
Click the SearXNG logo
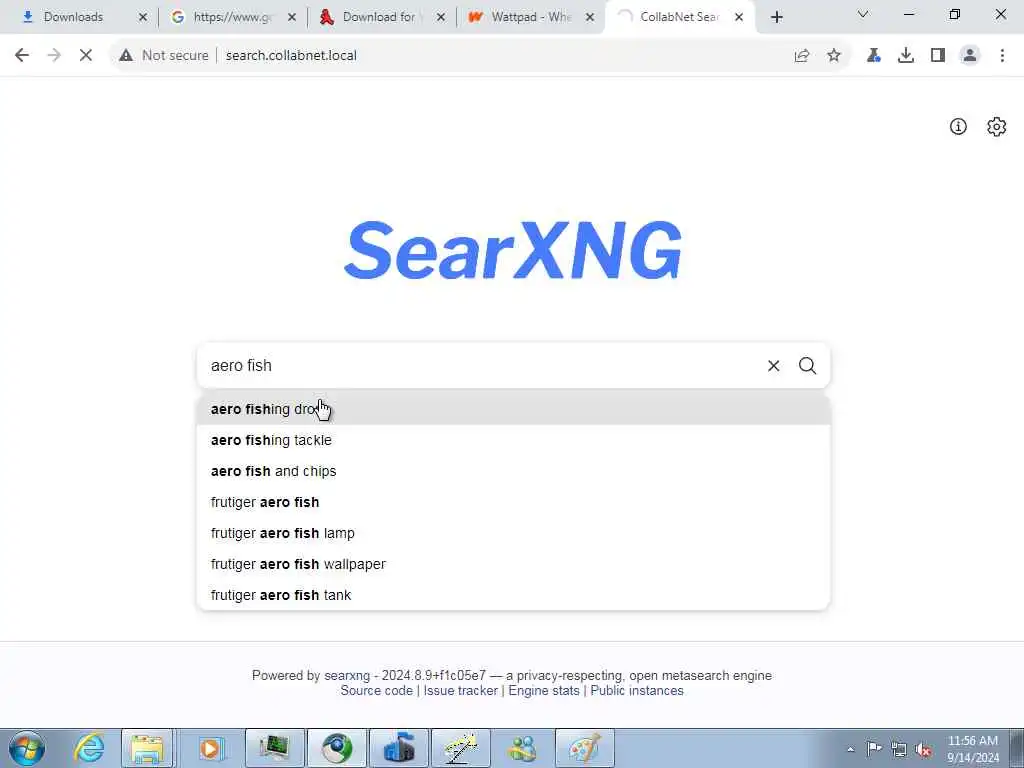pos(513,250)
